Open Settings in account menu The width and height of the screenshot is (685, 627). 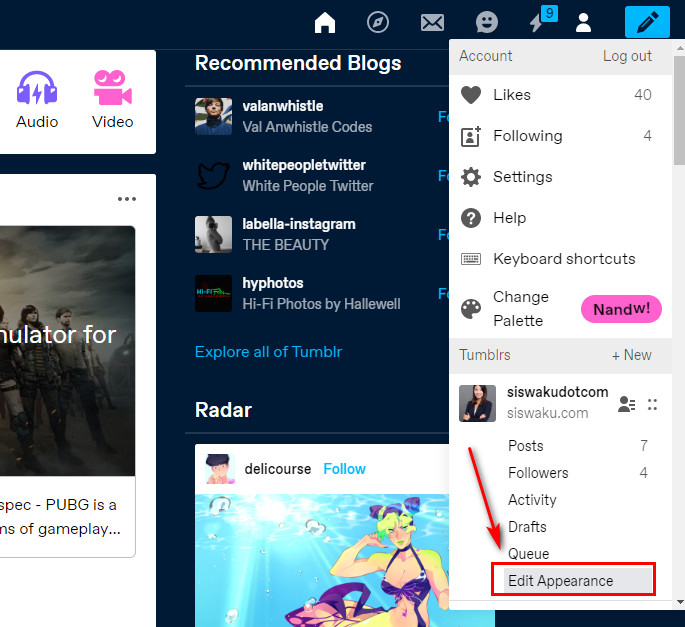pos(560,177)
